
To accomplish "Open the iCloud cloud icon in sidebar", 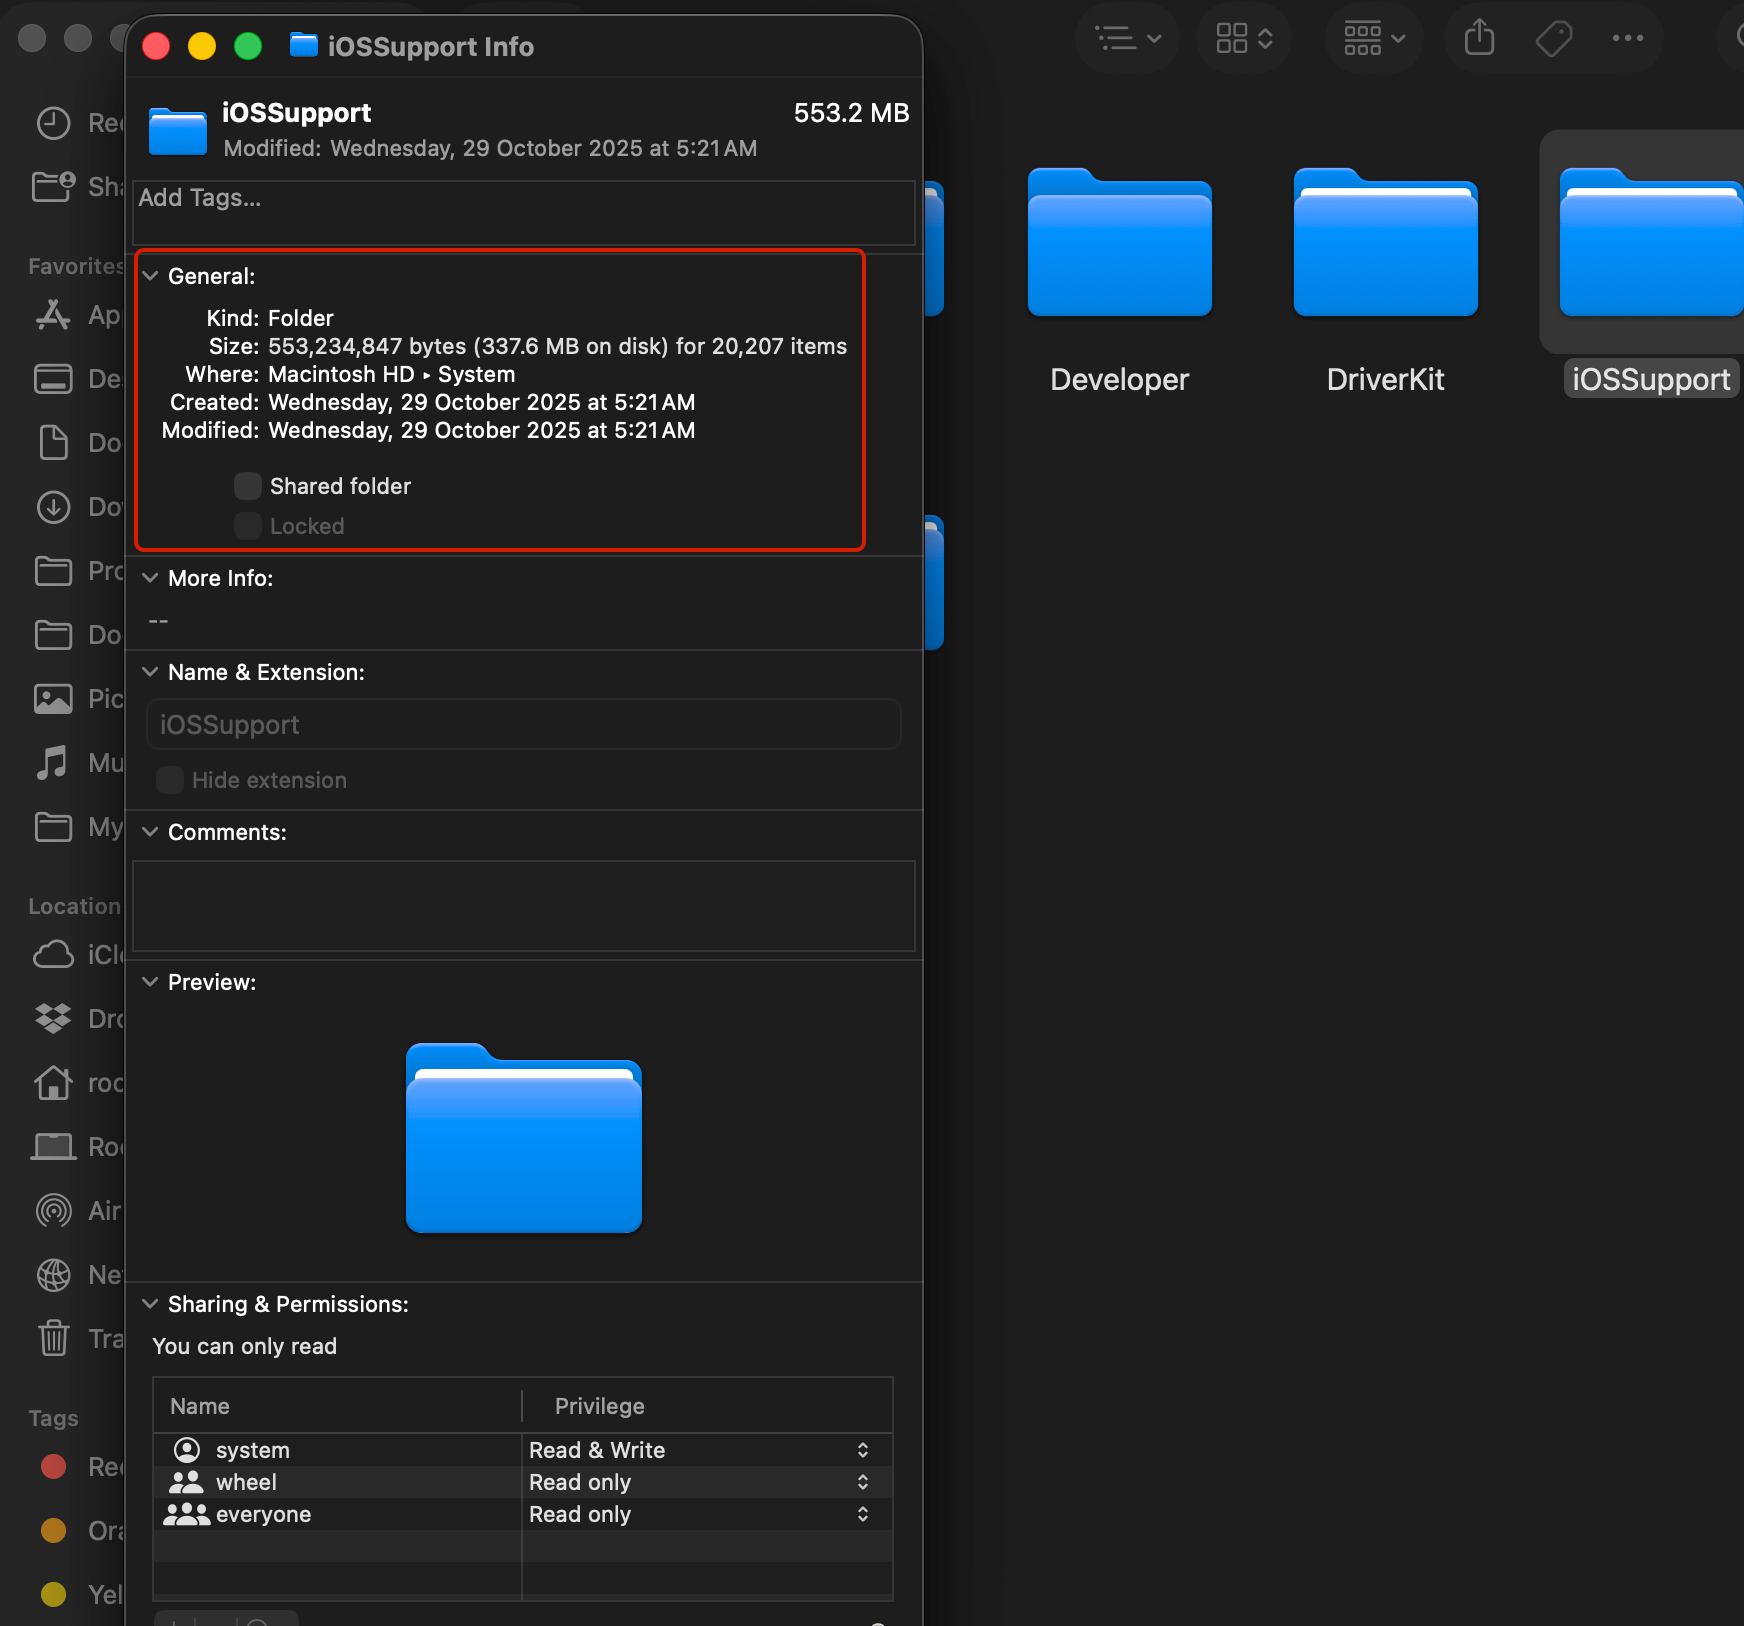I will (x=53, y=955).
